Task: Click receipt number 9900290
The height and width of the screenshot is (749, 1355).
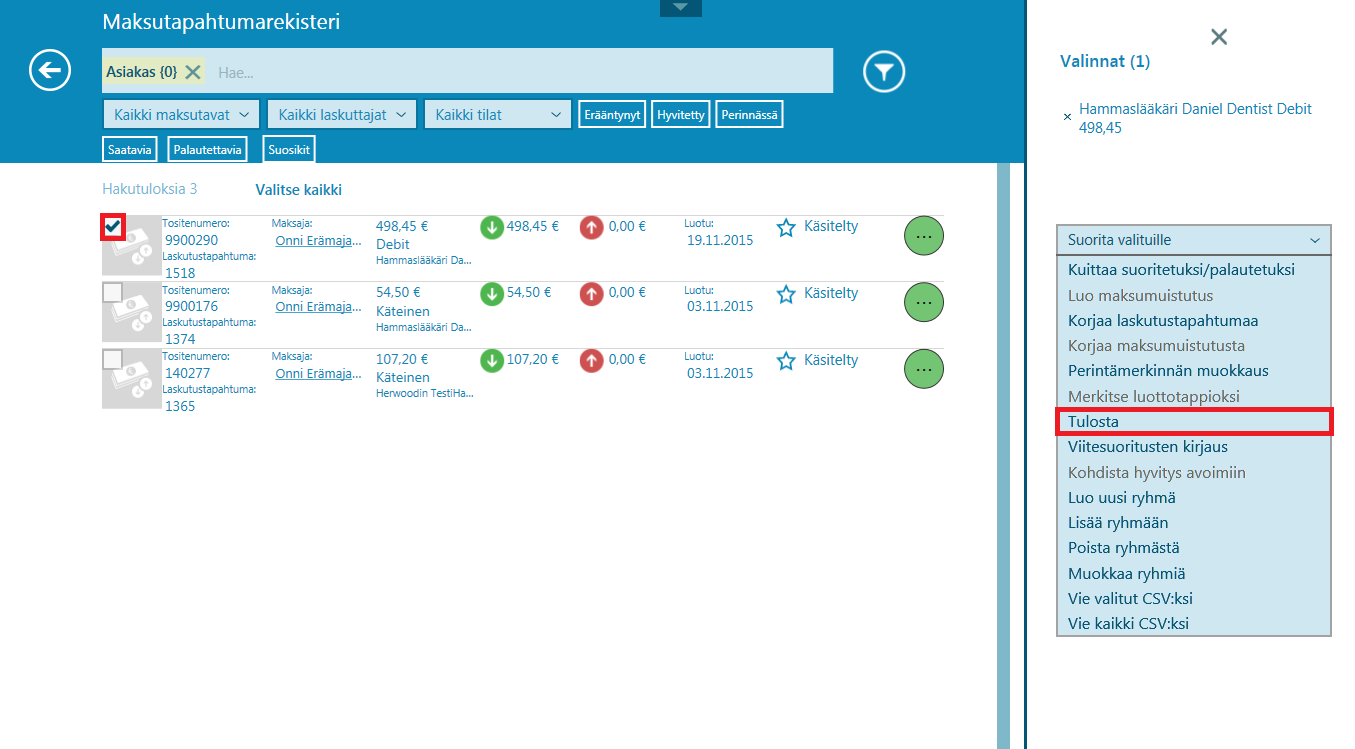Action: 191,241
